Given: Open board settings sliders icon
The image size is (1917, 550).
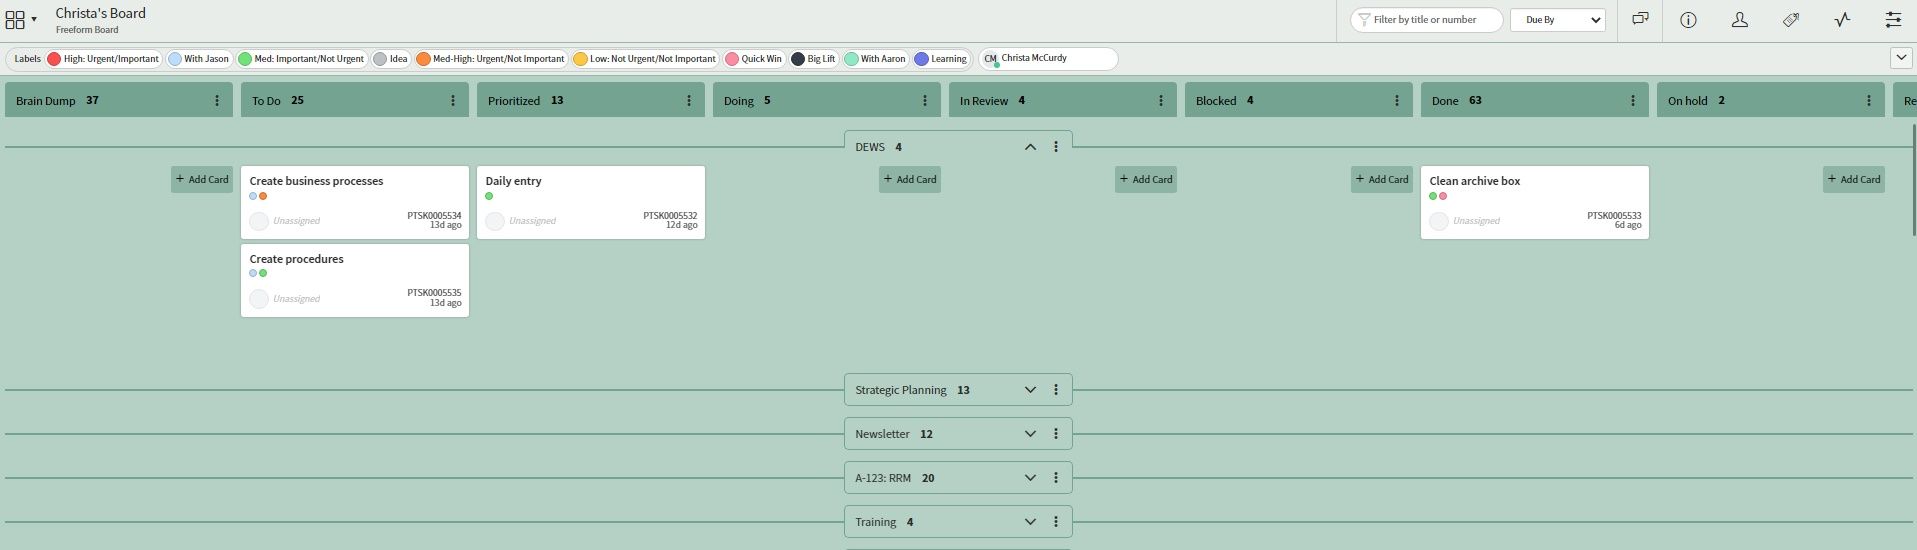Looking at the screenshot, I should (x=1893, y=20).
